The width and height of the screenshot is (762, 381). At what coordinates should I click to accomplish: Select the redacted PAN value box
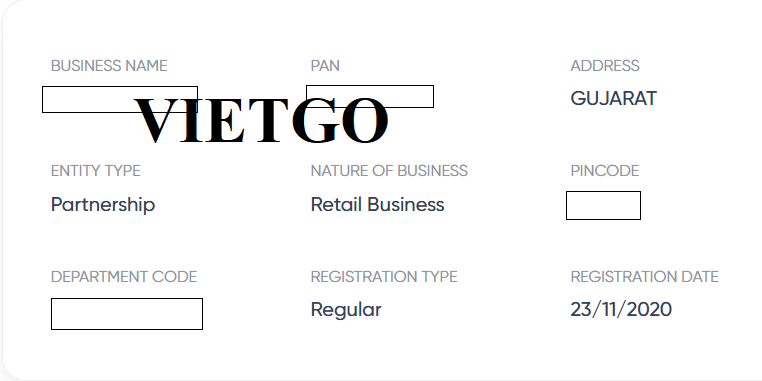(x=370, y=96)
